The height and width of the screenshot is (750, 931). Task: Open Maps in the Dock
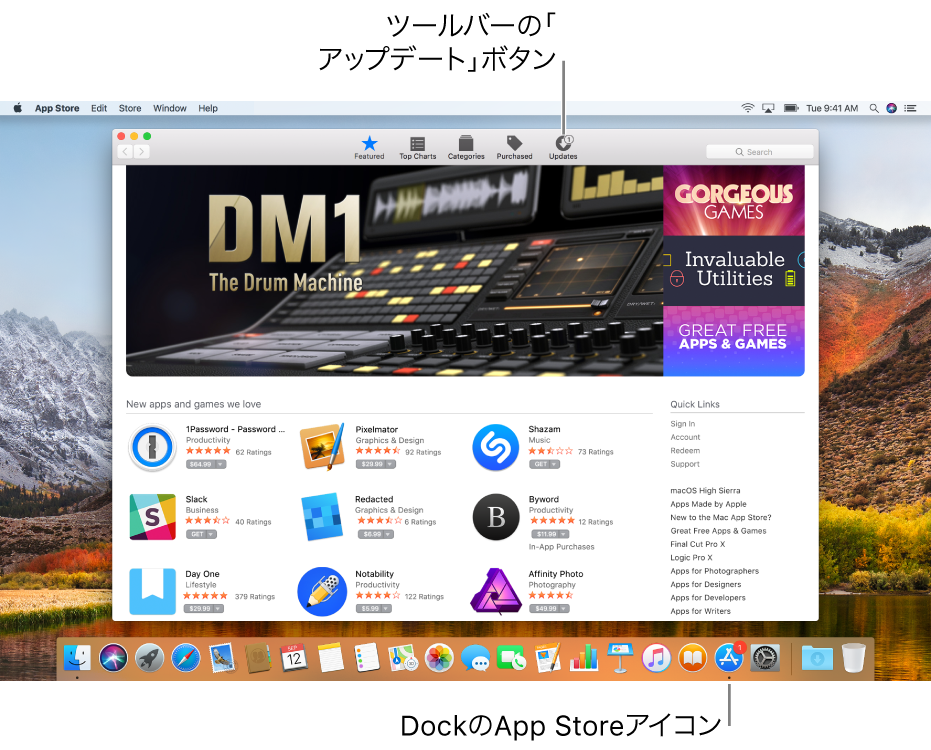(403, 658)
